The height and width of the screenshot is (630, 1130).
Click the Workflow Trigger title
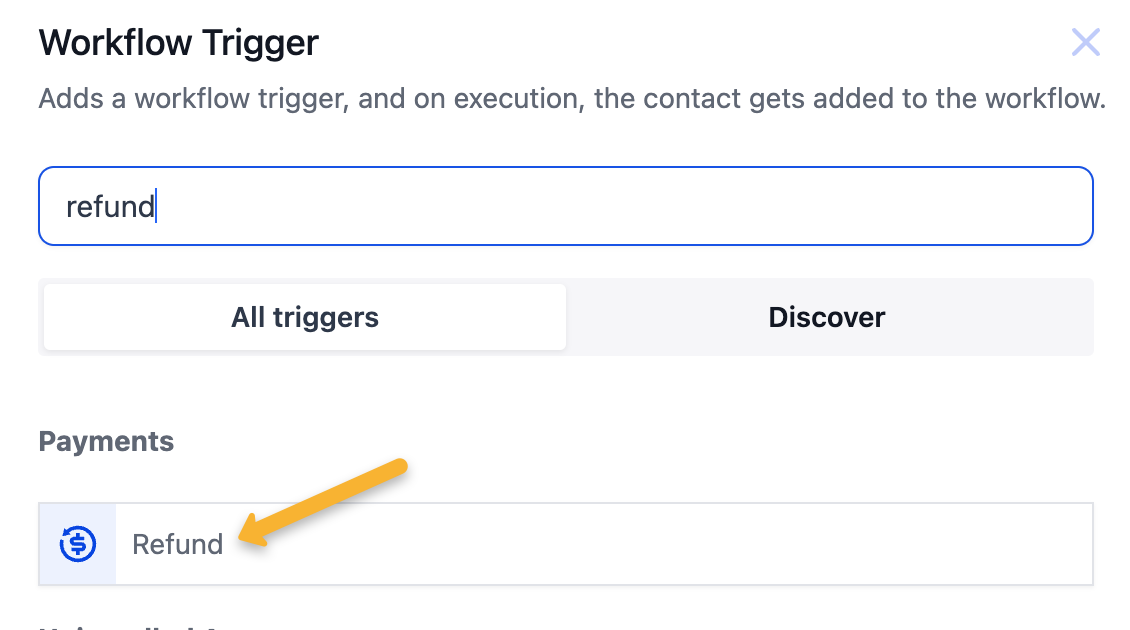tap(178, 43)
